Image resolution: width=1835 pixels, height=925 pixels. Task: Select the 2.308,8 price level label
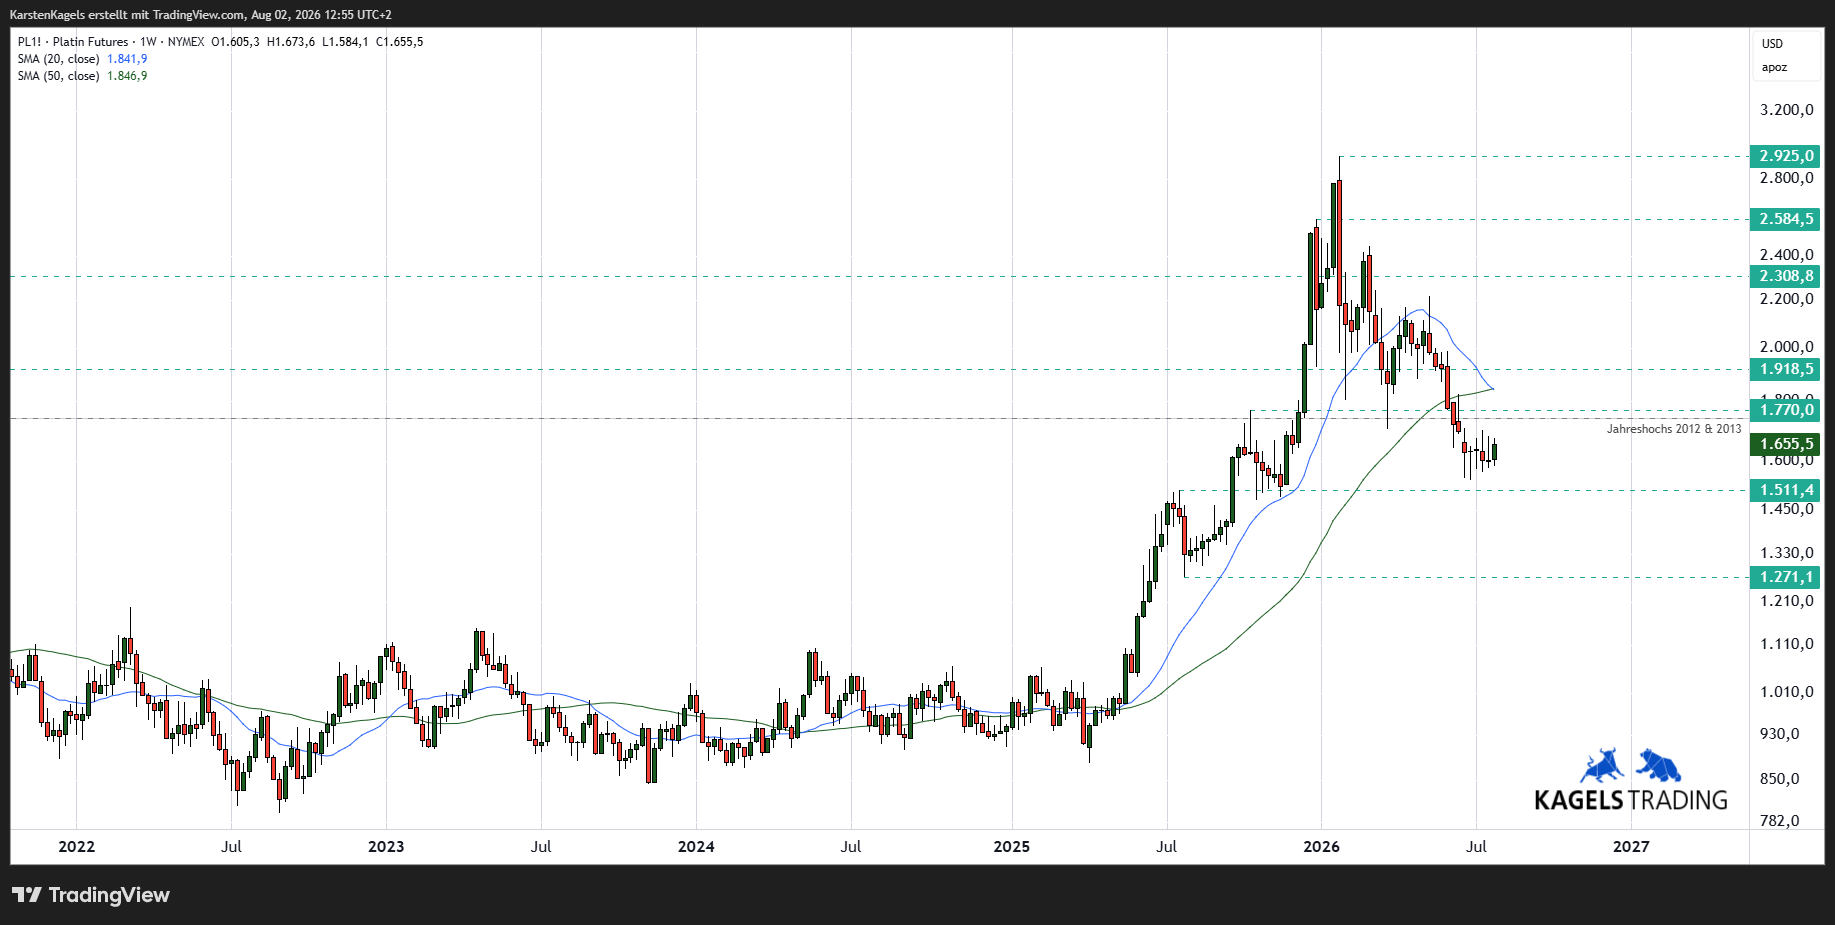(1785, 276)
